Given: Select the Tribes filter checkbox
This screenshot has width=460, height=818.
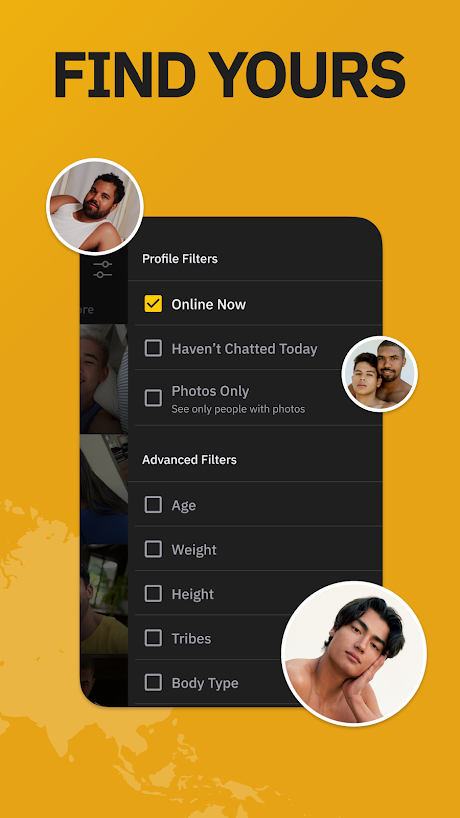Looking at the screenshot, I should pyautogui.click(x=153, y=637).
